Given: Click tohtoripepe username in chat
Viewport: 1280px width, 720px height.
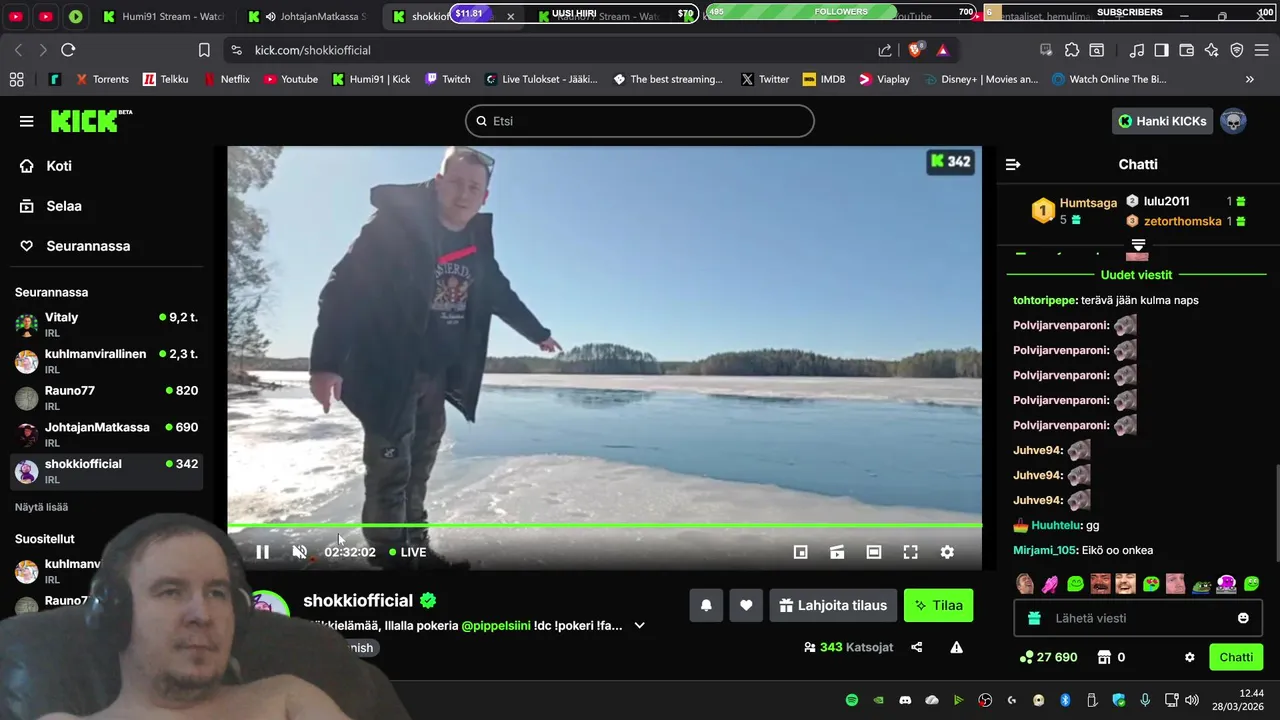Looking at the screenshot, I should 1044,300.
